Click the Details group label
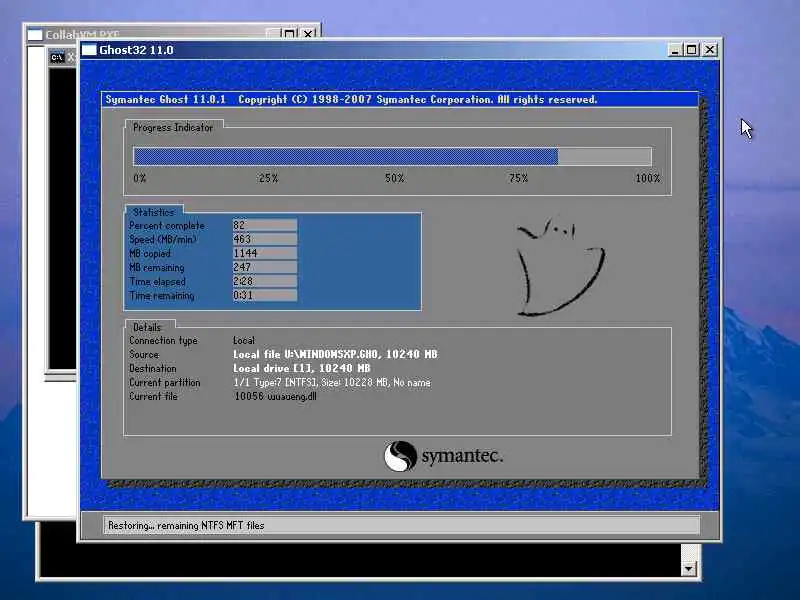The height and width of the screenshot is (600, 800). click(x=147, y=327)
